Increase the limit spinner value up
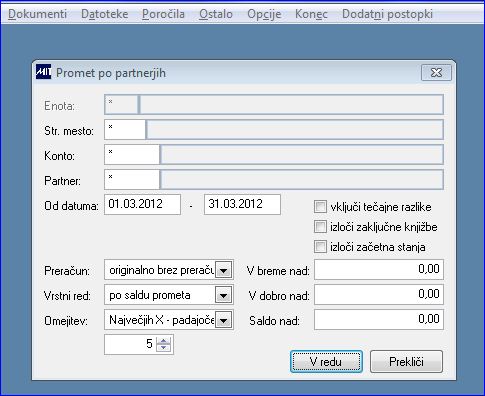The image size is (485, 396). click(x=163, y=341)
